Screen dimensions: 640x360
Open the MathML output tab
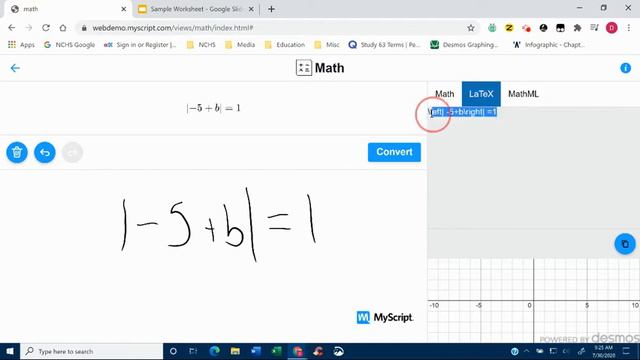tap(523, 94)
